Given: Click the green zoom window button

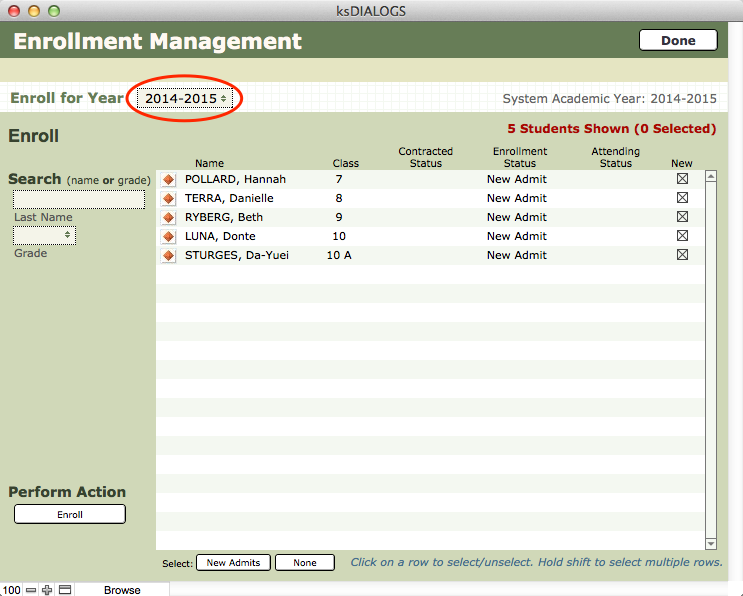Looking at the screenshot, I should pyautogui.click(x=54, y=10).
